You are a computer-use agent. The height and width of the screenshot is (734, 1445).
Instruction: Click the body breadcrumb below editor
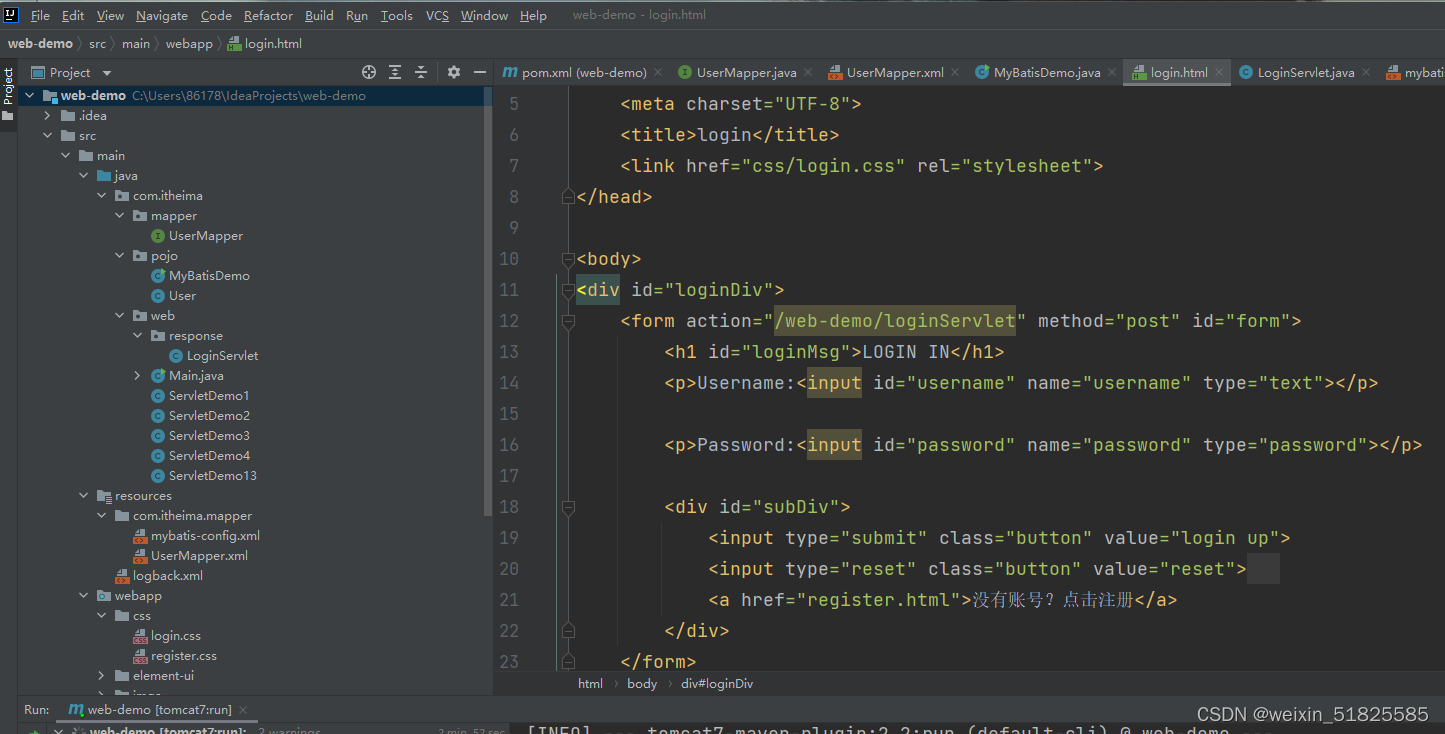pos(642,683)
